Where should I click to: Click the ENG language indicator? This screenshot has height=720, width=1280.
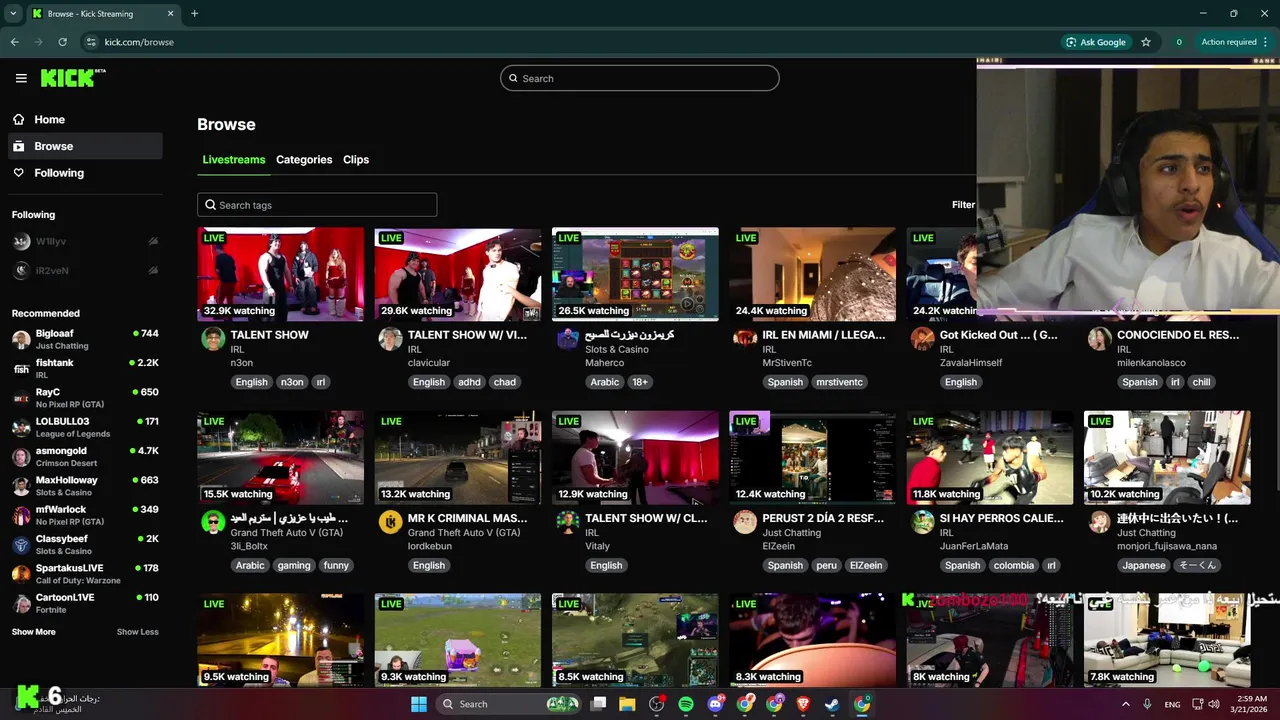(1172, 704)
